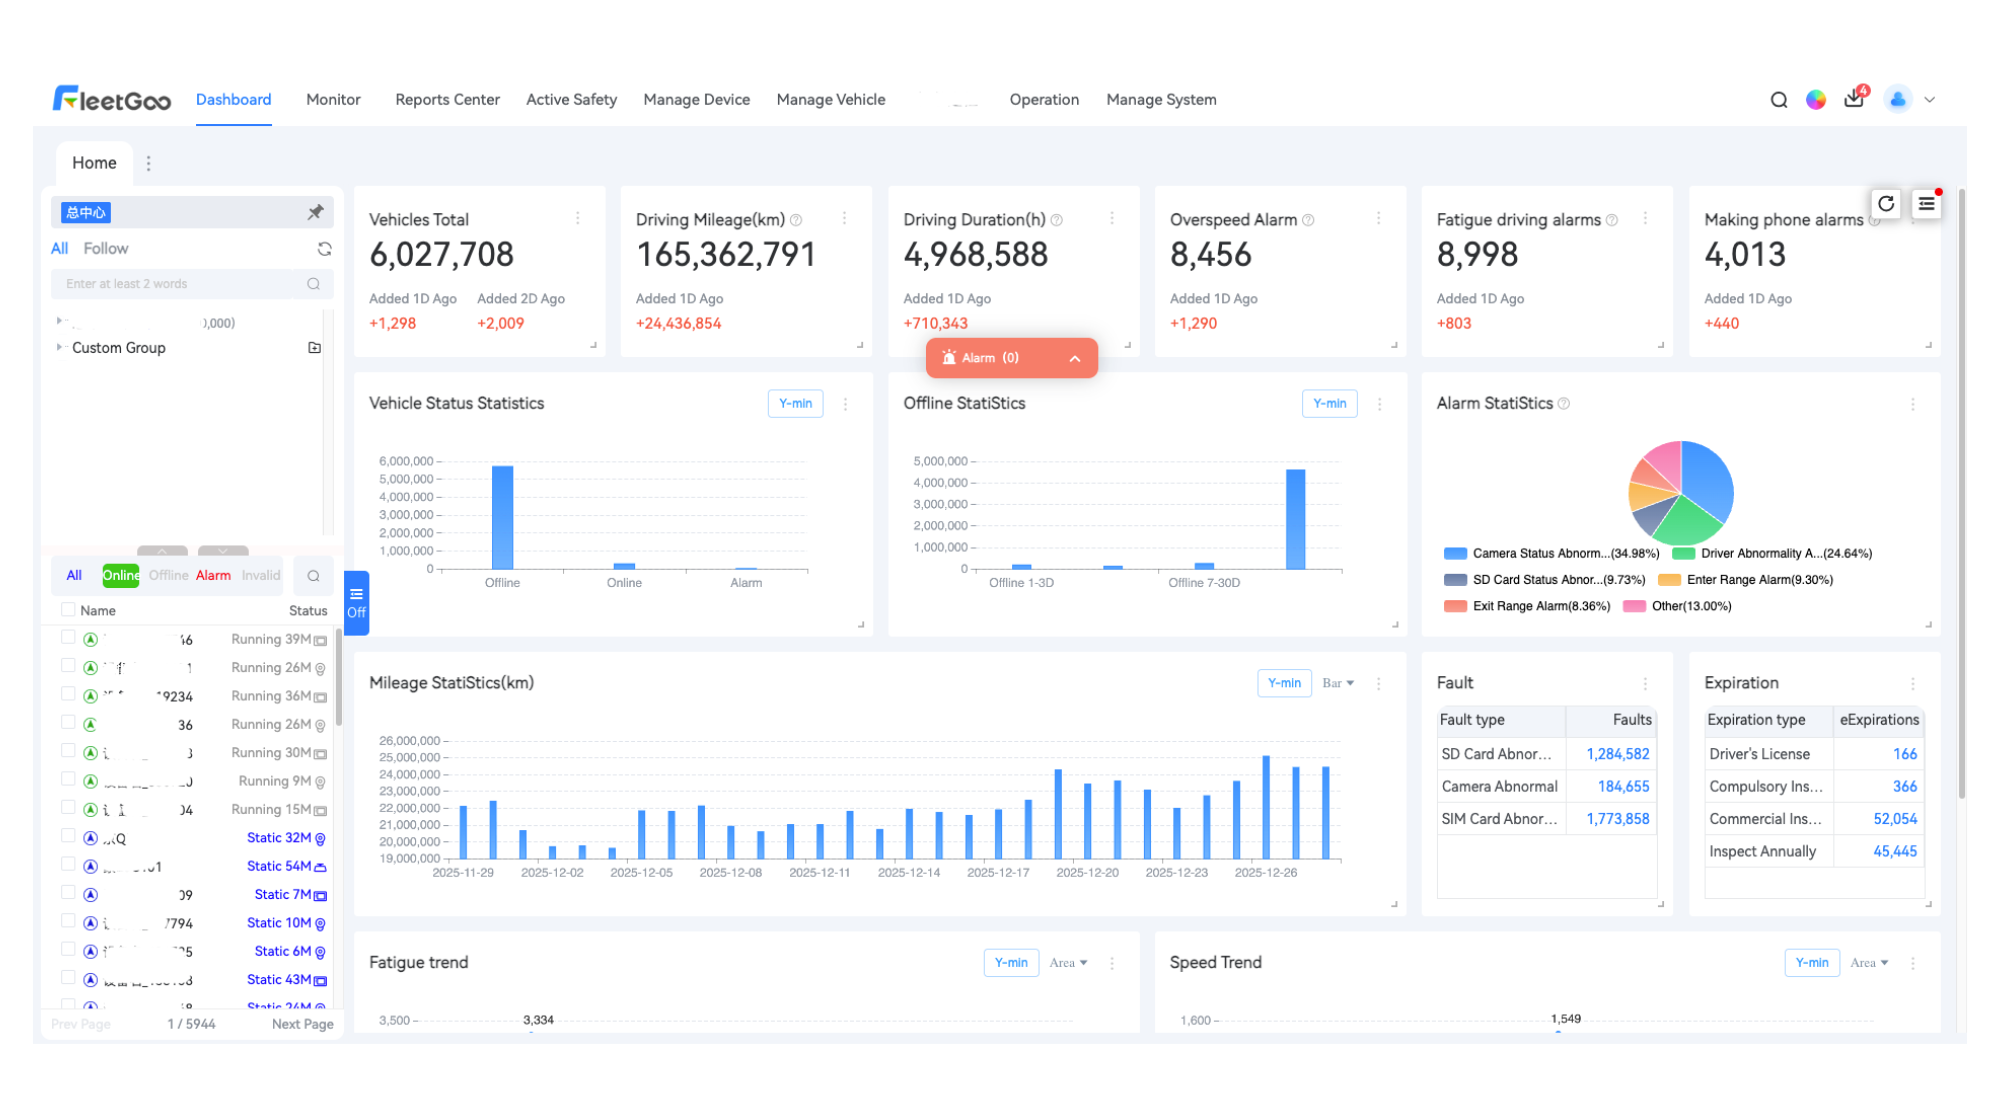This screenshot has width=2000, height=1120.
Task: Click the refresh icon above the dashboard widgets
Action: point(1886,204)
